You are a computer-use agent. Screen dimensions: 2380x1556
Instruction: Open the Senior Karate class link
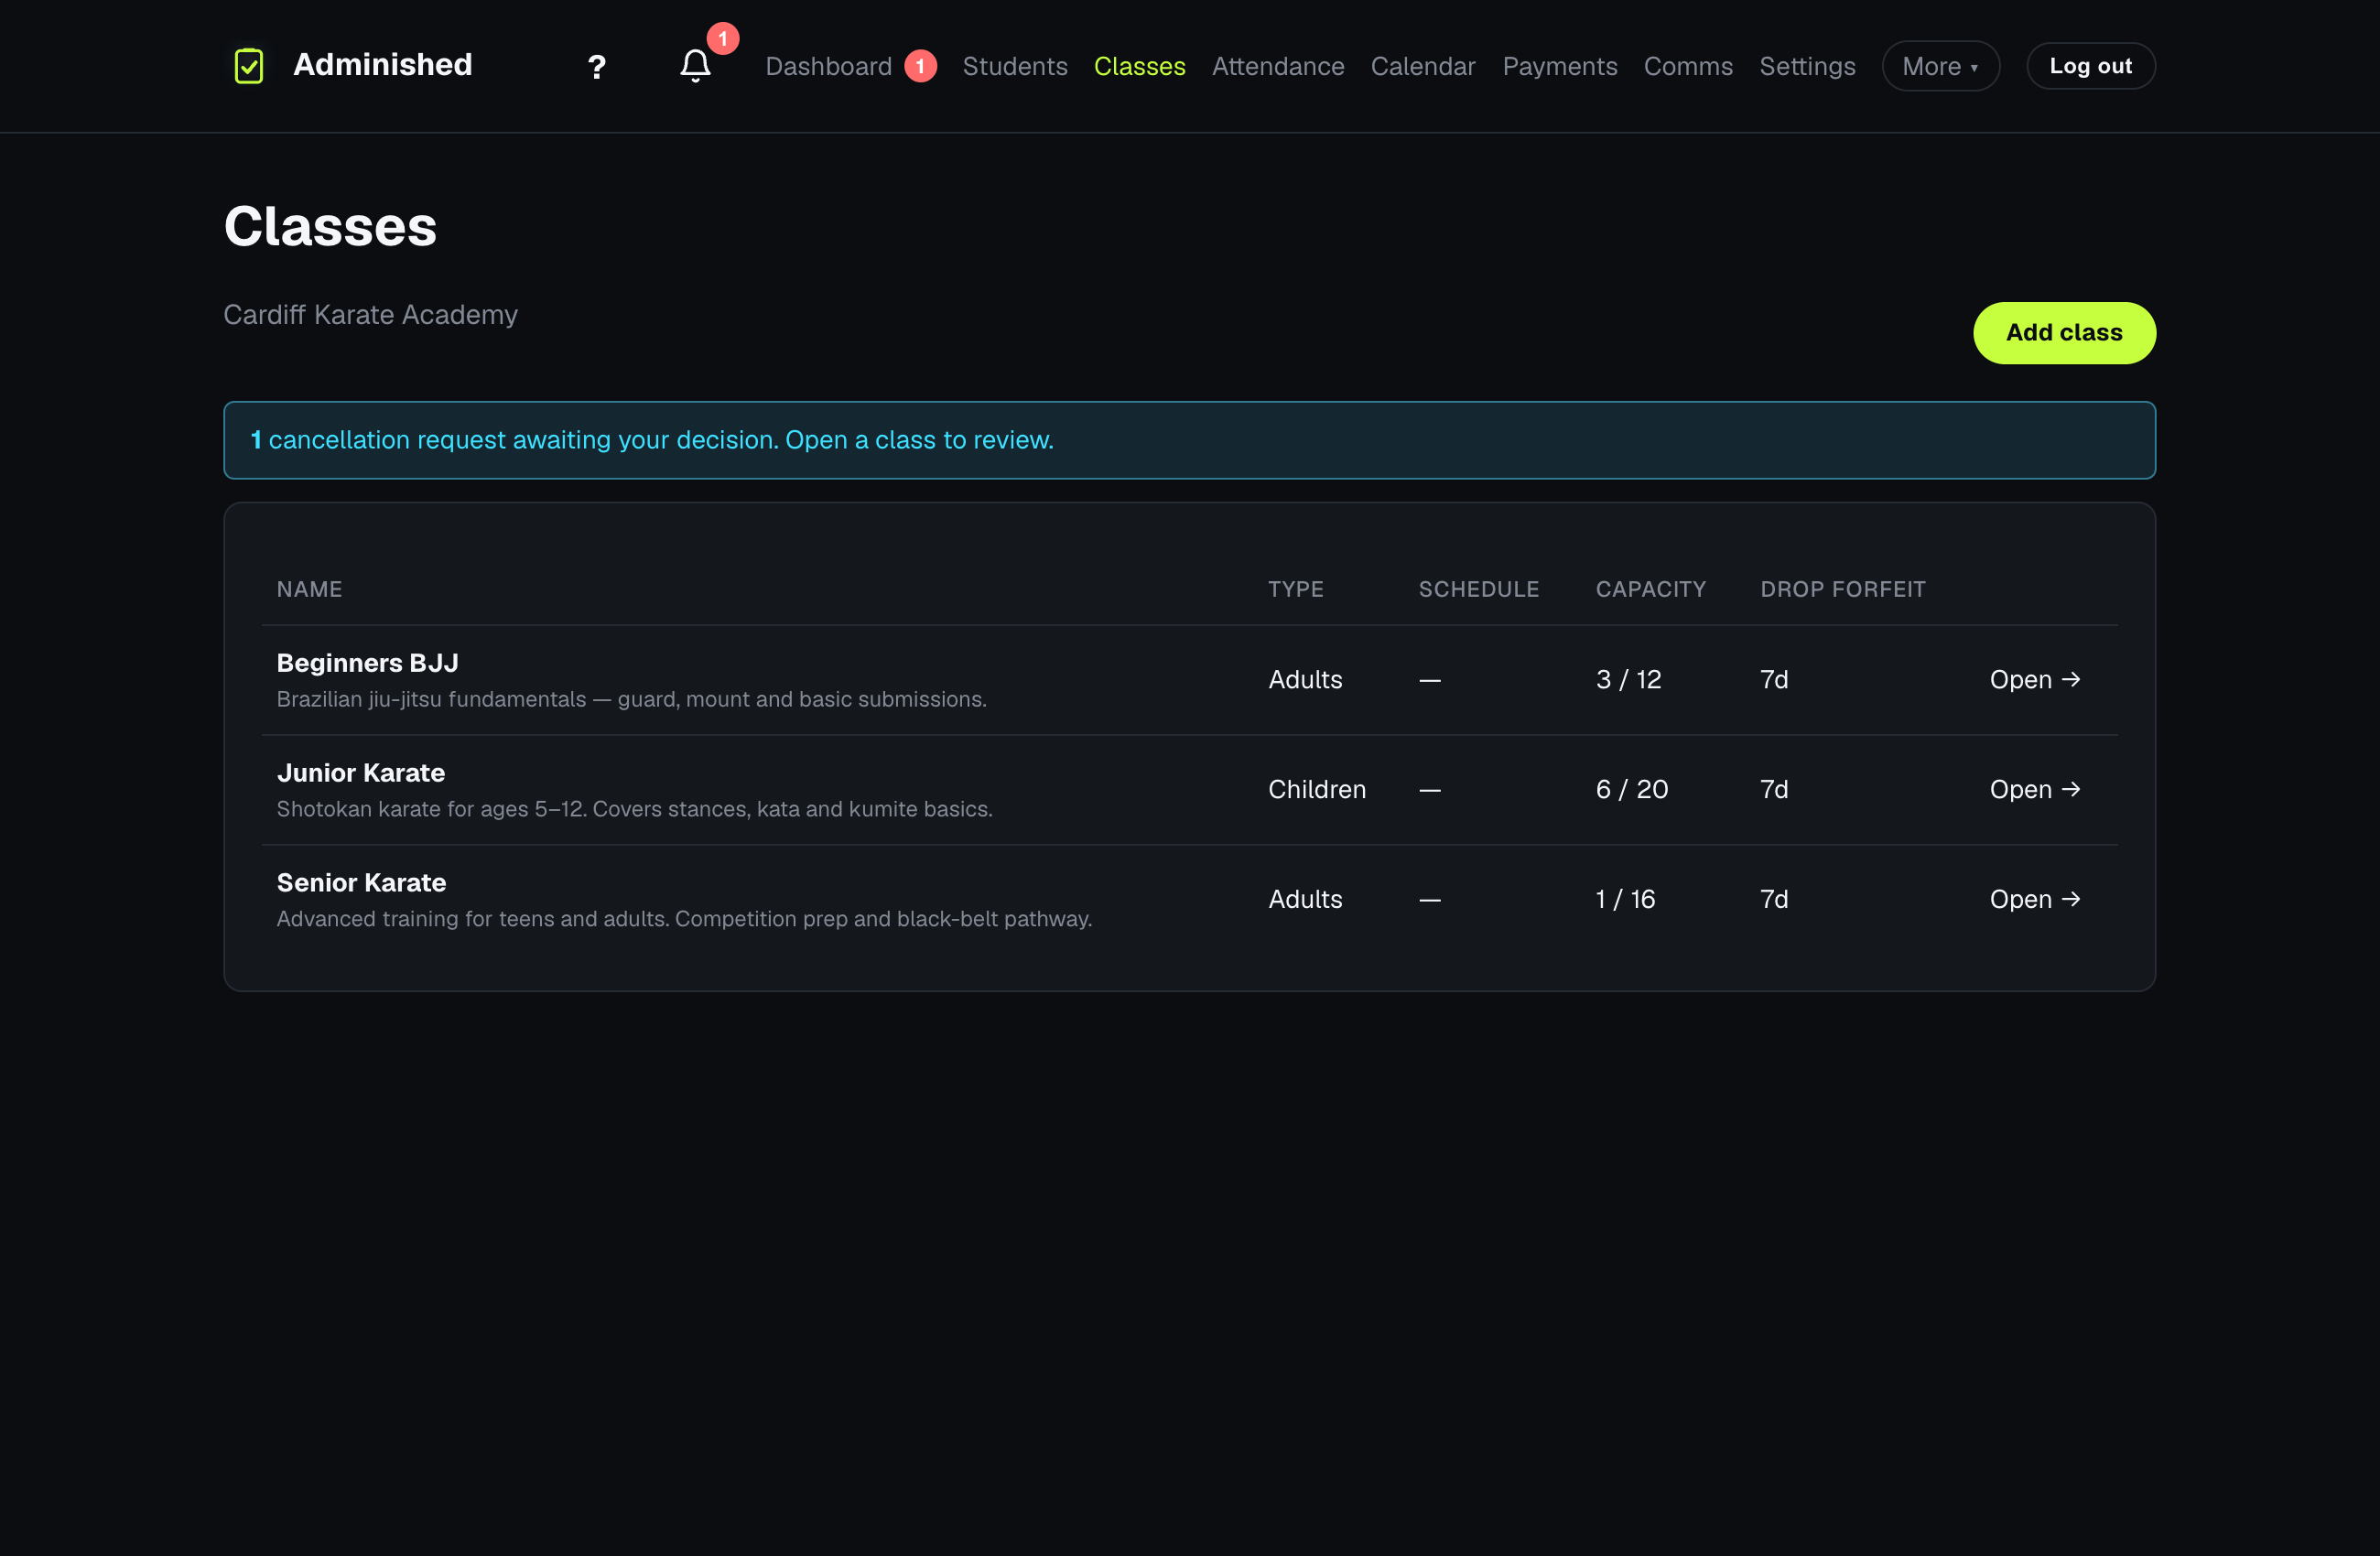2034,900
